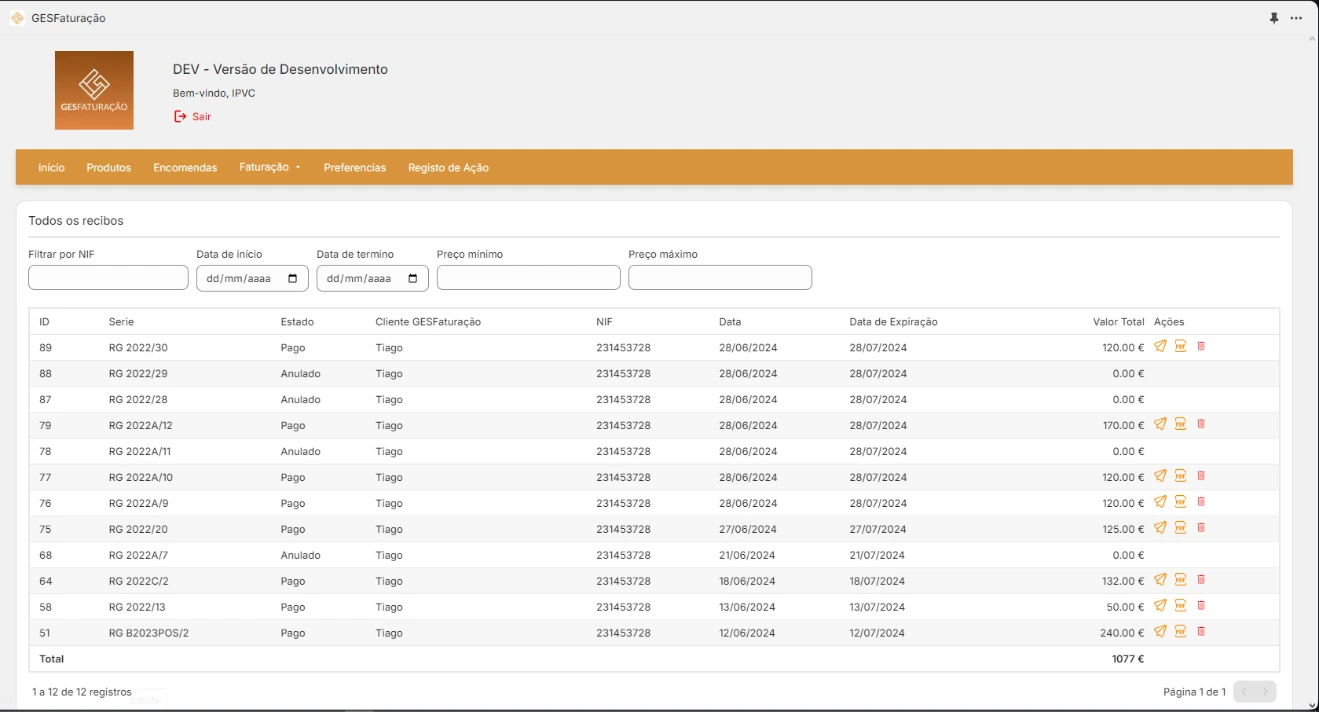Send receipt RG 2022C/2 by email
The height and width of the screenshot is (712, 1319).
click(1160, 579)
